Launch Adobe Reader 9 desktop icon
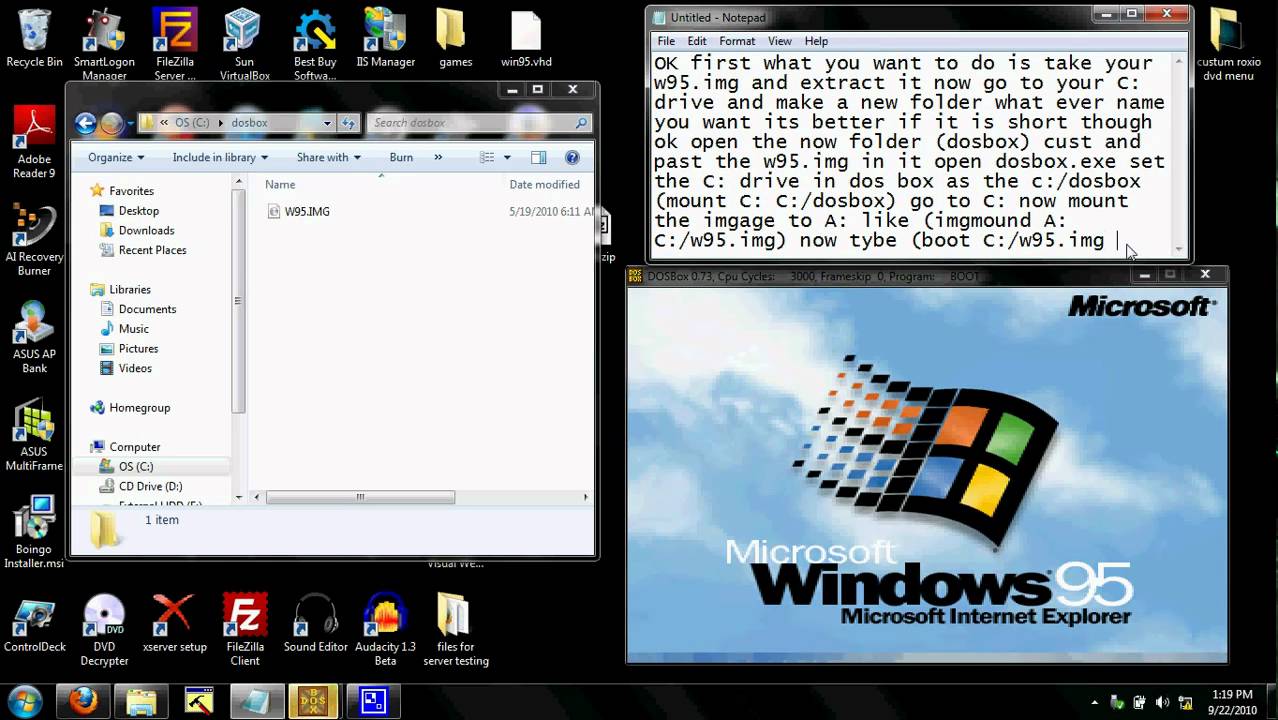1278x720 pixels. pyautogui.click(x=34, y=143)
